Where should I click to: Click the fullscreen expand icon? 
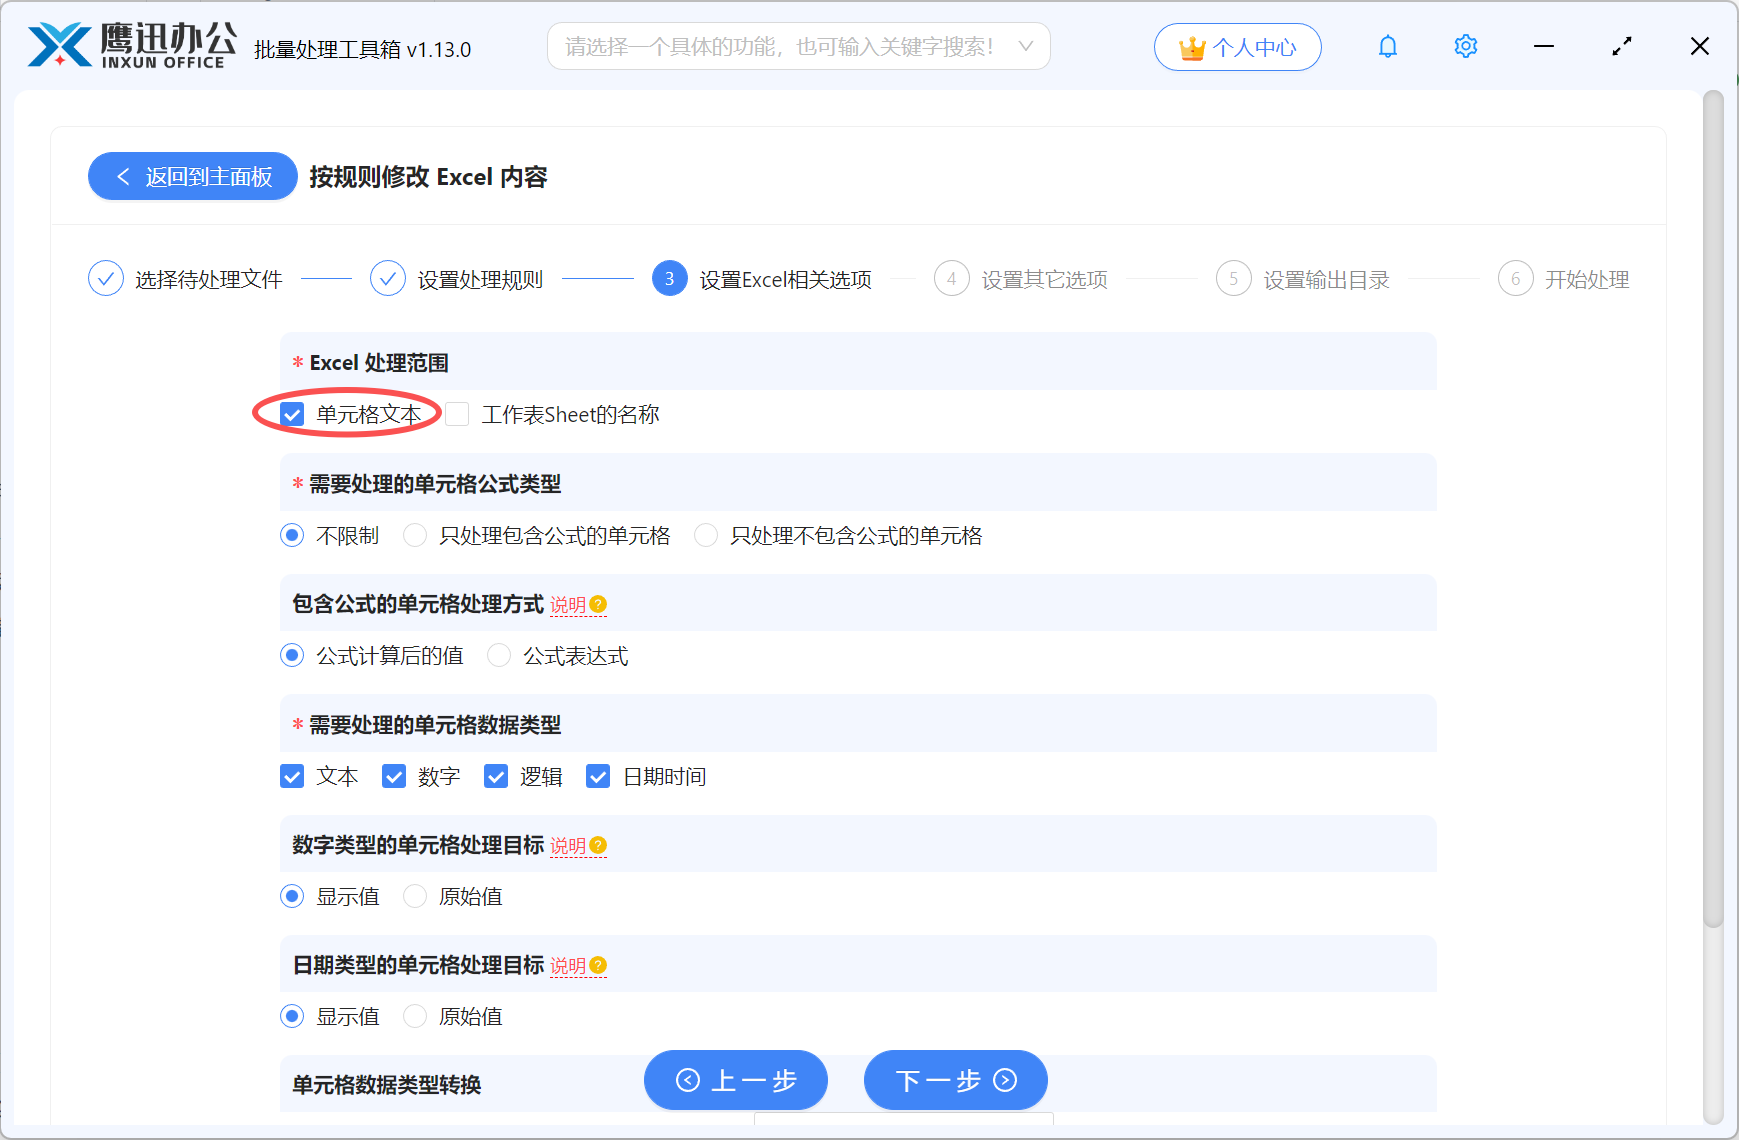(x=1622, y=46)
